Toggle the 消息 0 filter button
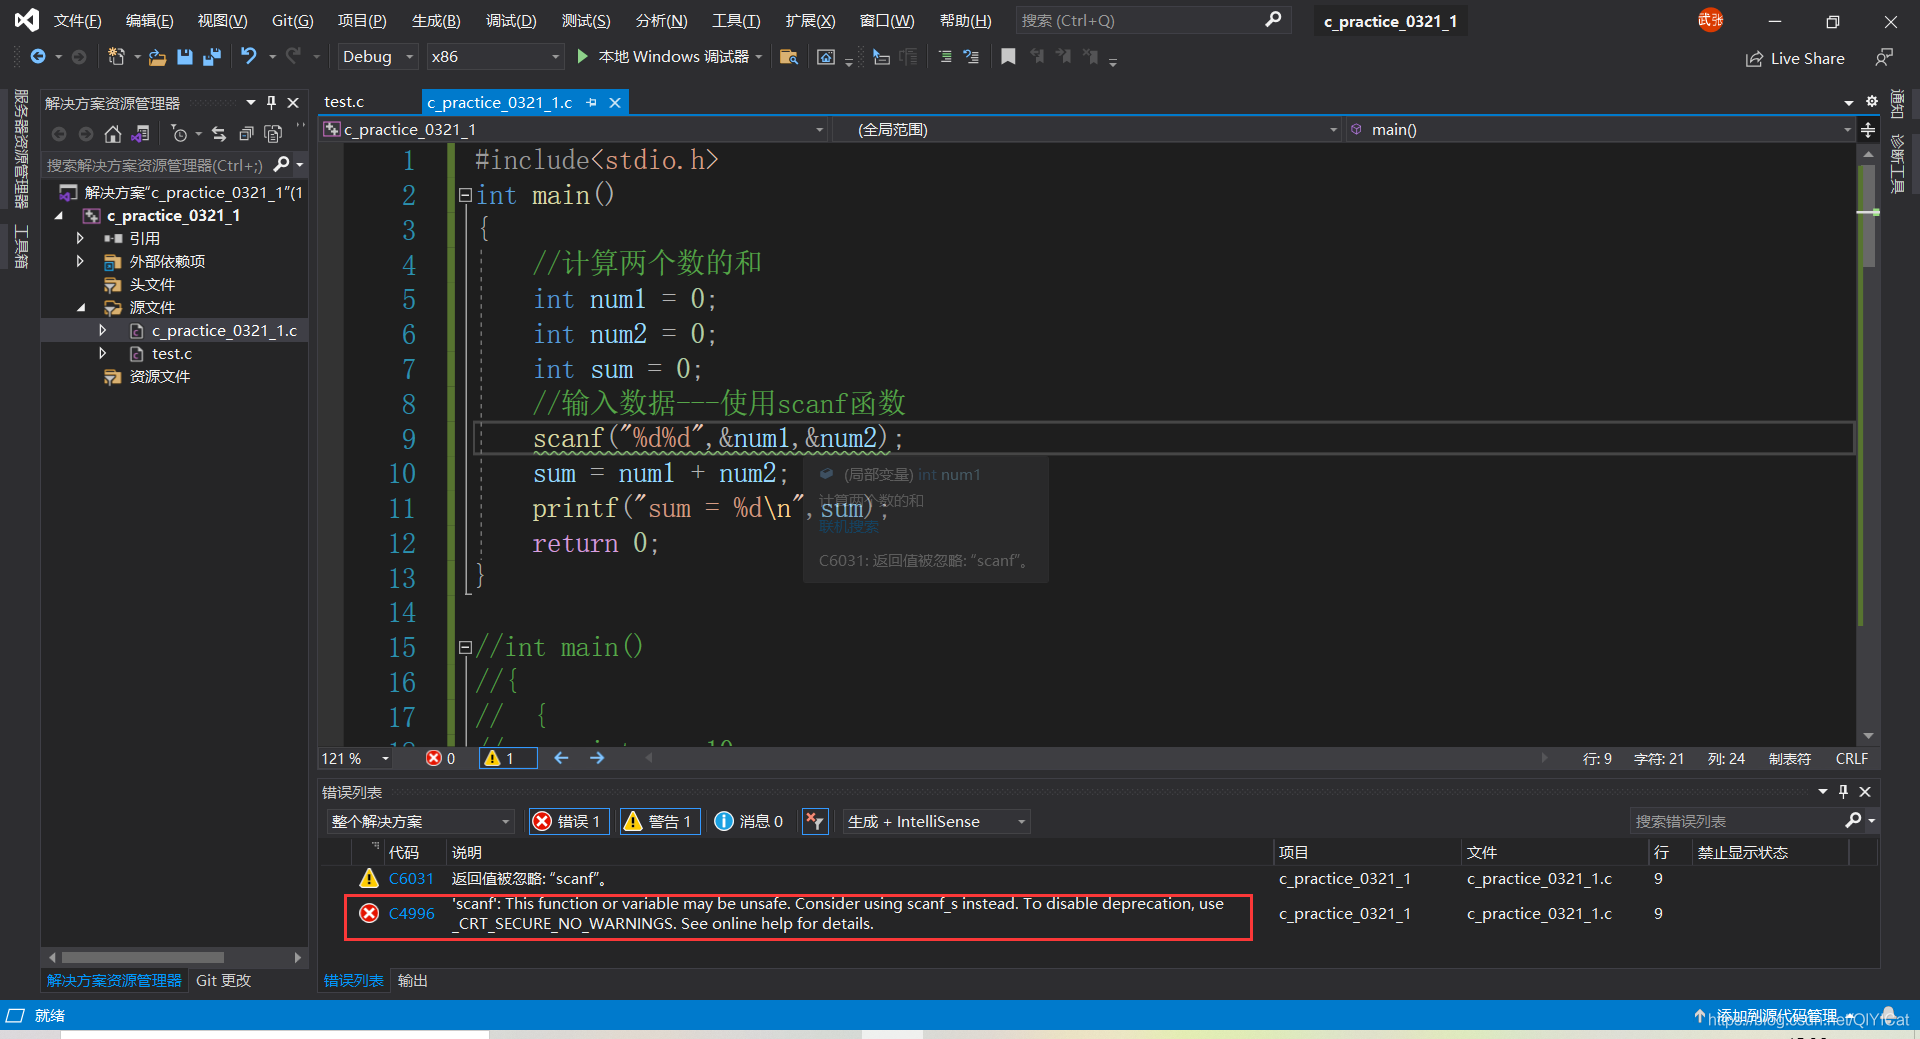This screenshot has height=1039, width=1920. pyautogui.click(x=749, y=821)
